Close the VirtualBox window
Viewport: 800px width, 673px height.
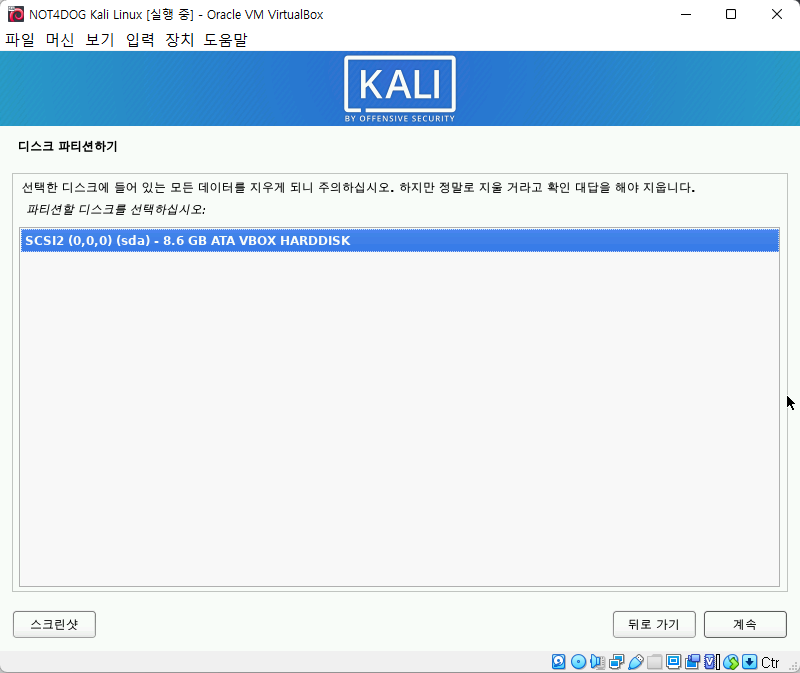point(777,14)
